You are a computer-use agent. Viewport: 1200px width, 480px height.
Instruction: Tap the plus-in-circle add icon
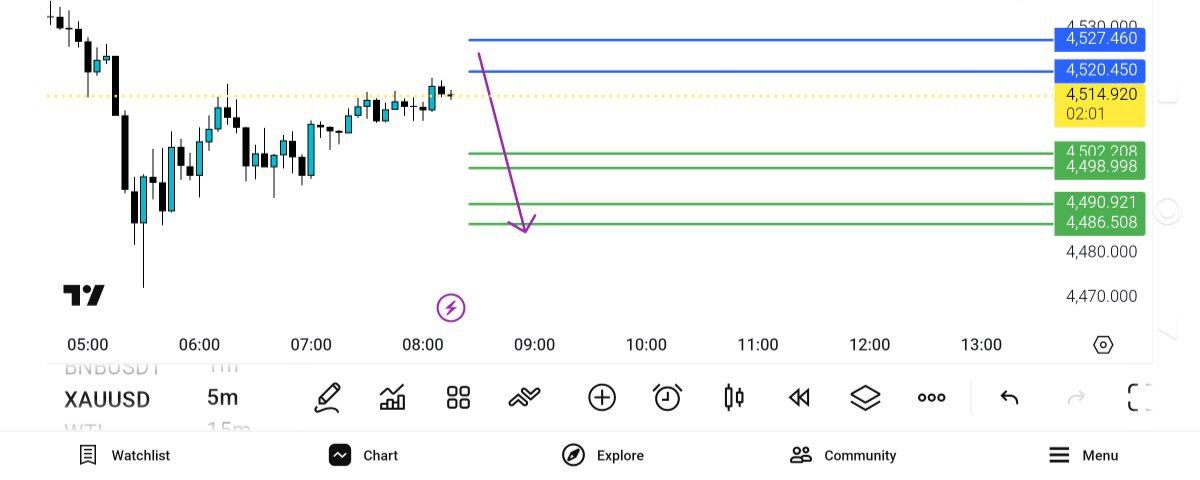(x=601, y=398)
